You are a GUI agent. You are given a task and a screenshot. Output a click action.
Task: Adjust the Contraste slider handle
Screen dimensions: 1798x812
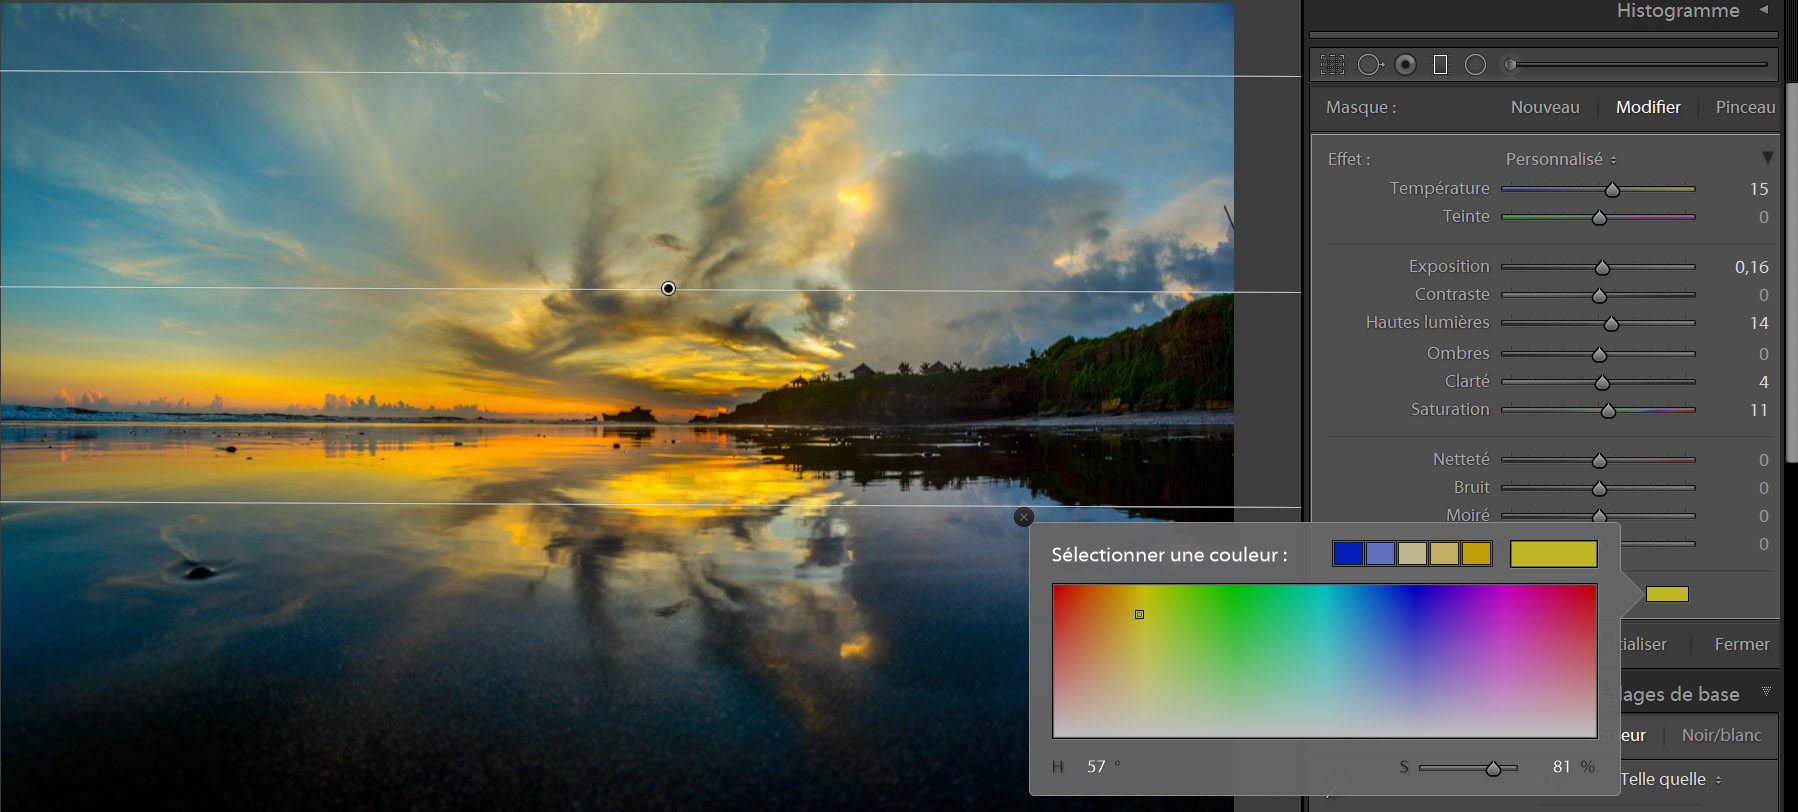(x=1599, y=295)
